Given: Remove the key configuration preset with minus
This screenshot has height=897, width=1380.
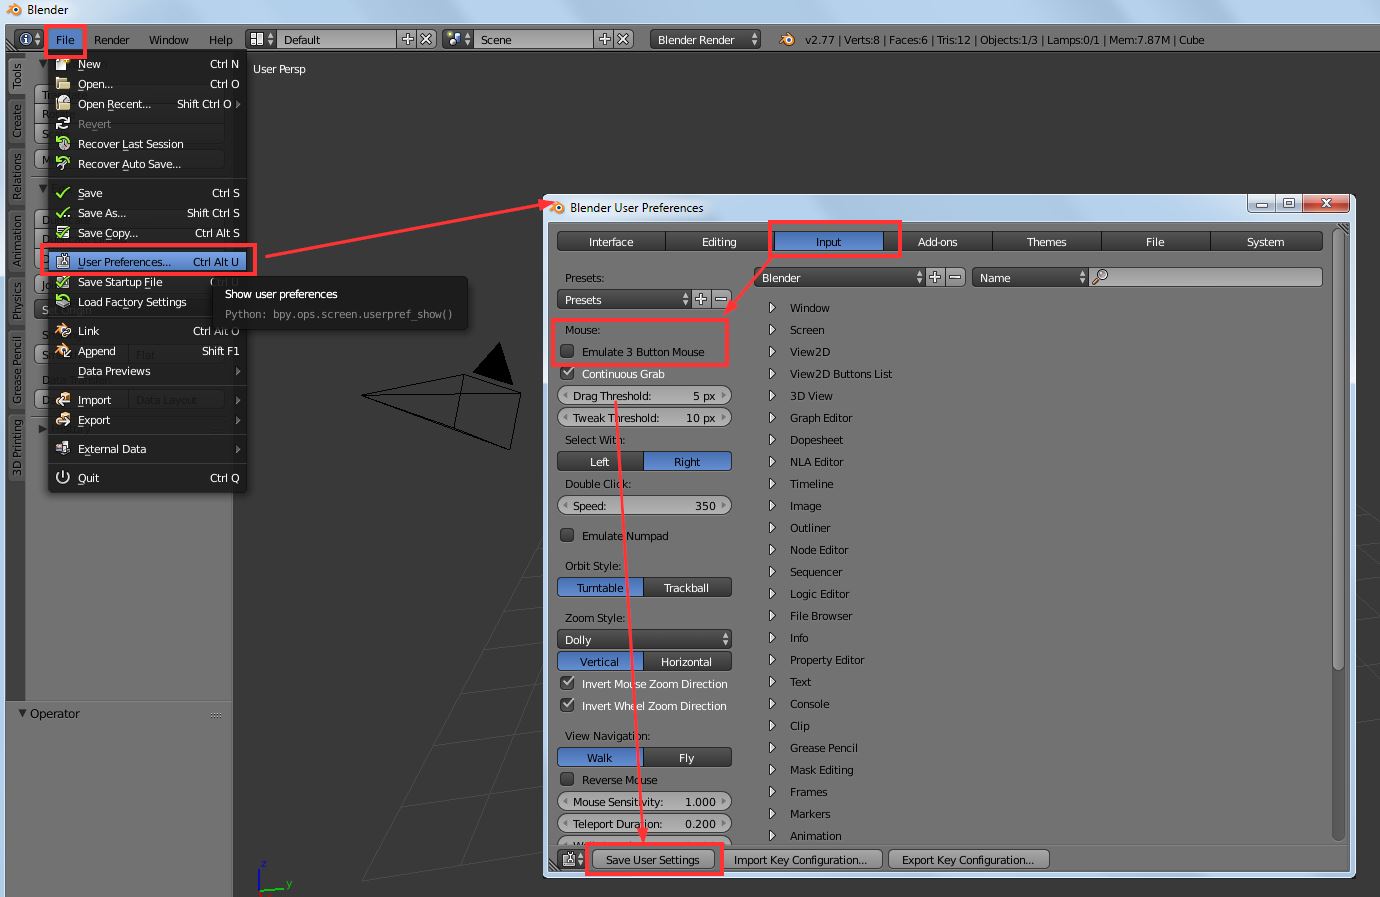Looking at the screenshot, I should coord(955,277).
